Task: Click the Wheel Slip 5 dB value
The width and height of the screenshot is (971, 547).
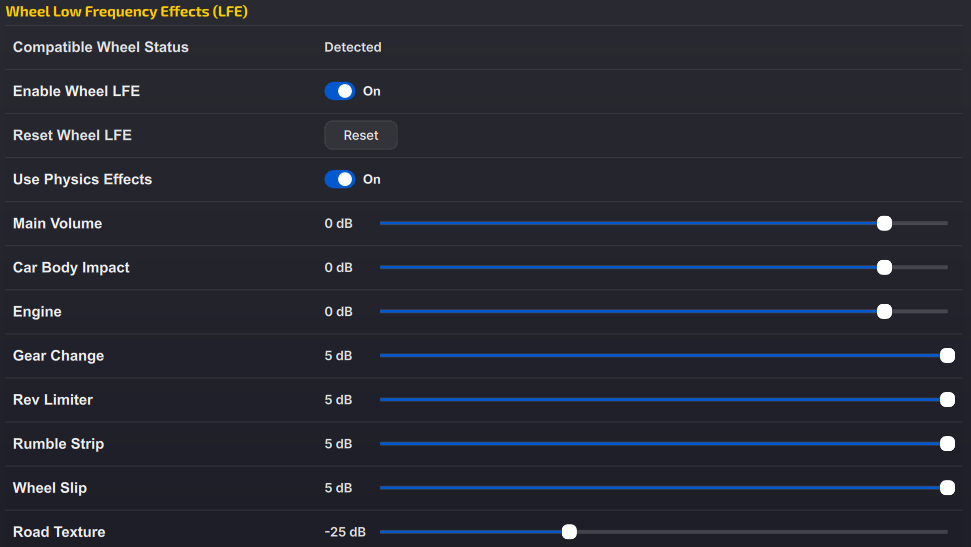Action: 339,488
